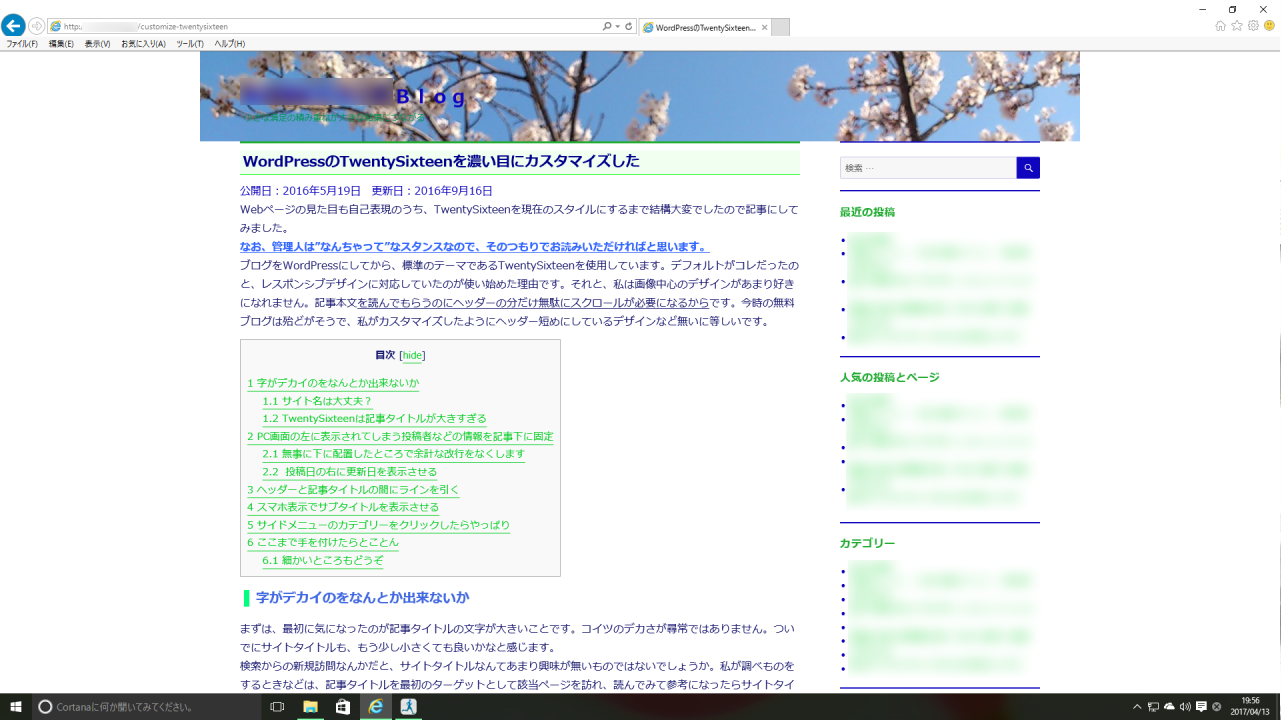Click the Cortana search box
This screenshot has height=720, width=1281.
(x=145, y=706)
